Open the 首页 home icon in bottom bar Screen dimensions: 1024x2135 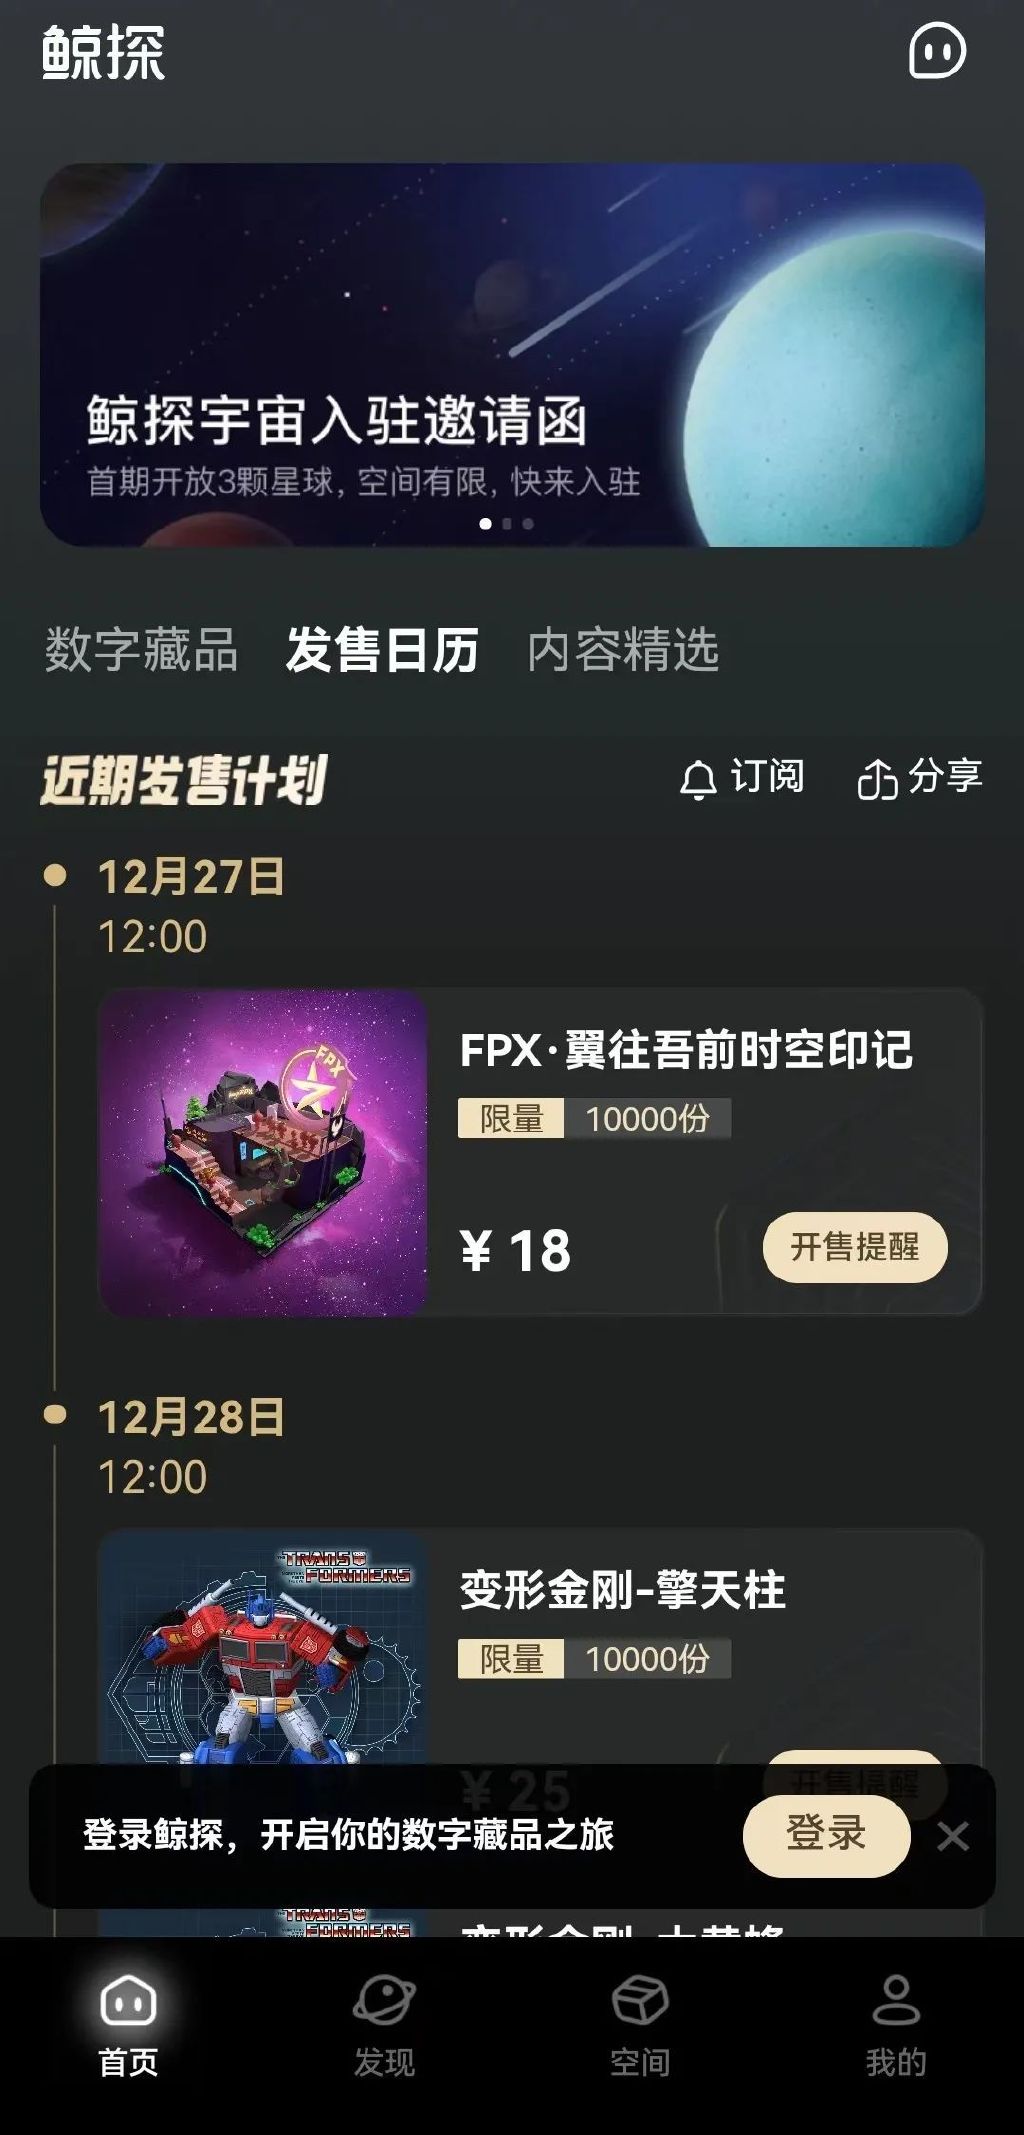(x=128, y=2002)
